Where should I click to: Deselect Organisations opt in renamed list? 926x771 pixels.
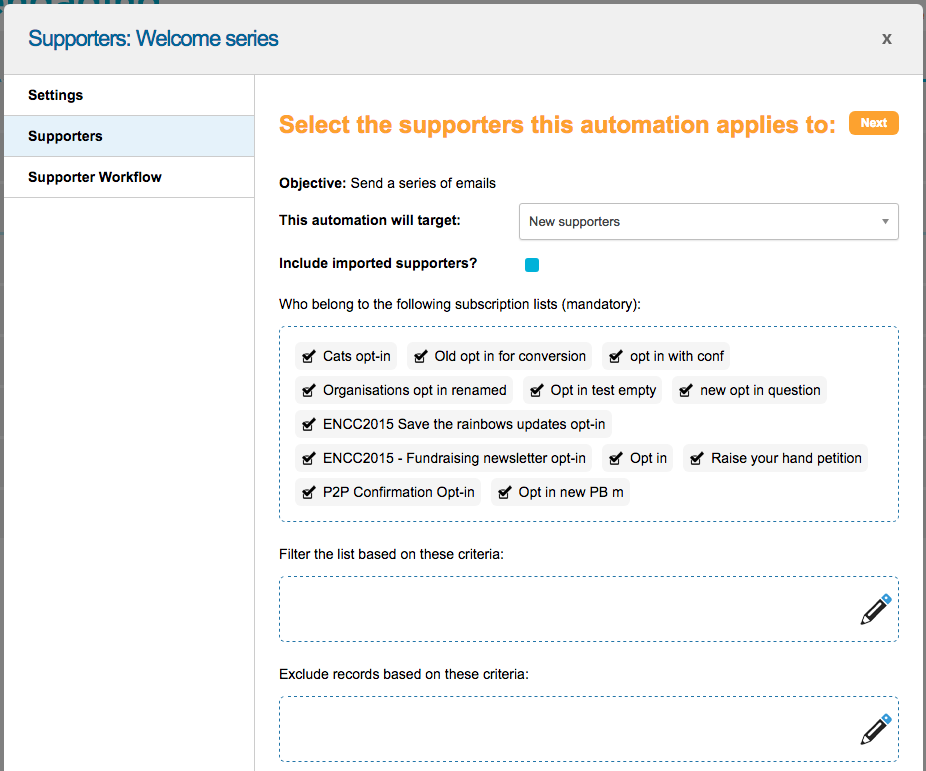[309, 390]
